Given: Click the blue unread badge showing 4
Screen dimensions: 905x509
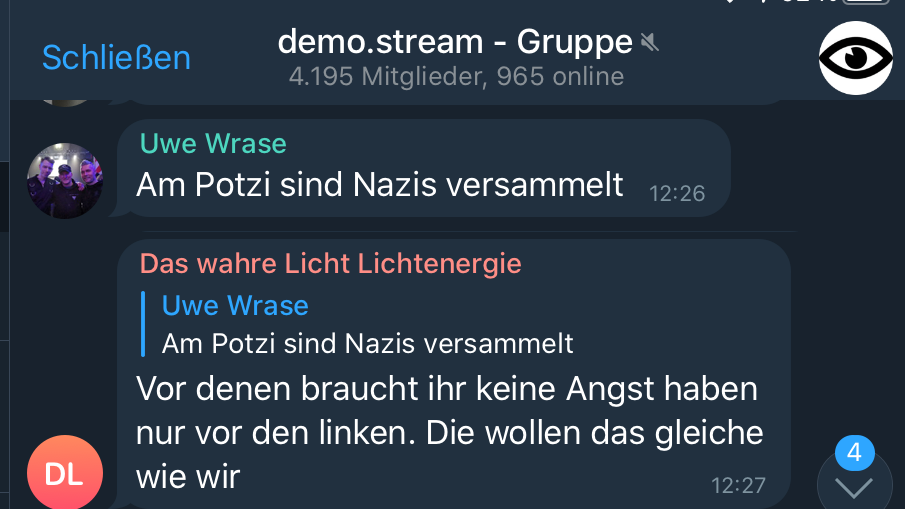Looking at the screenshot, I should 854,452.
